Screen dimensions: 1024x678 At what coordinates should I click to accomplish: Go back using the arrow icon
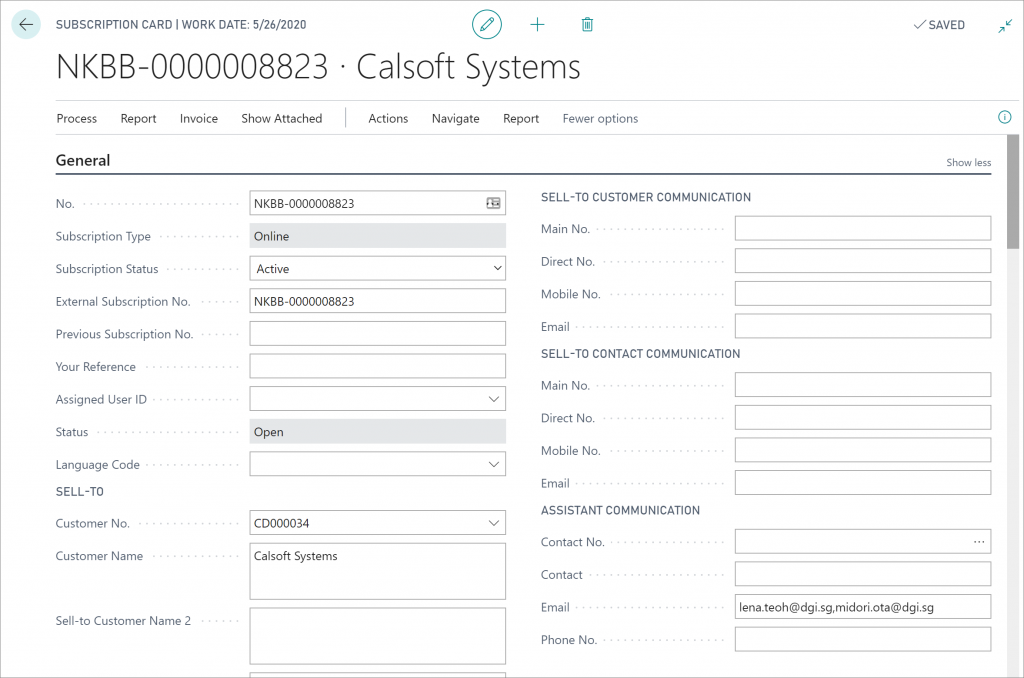click(26, 25)
